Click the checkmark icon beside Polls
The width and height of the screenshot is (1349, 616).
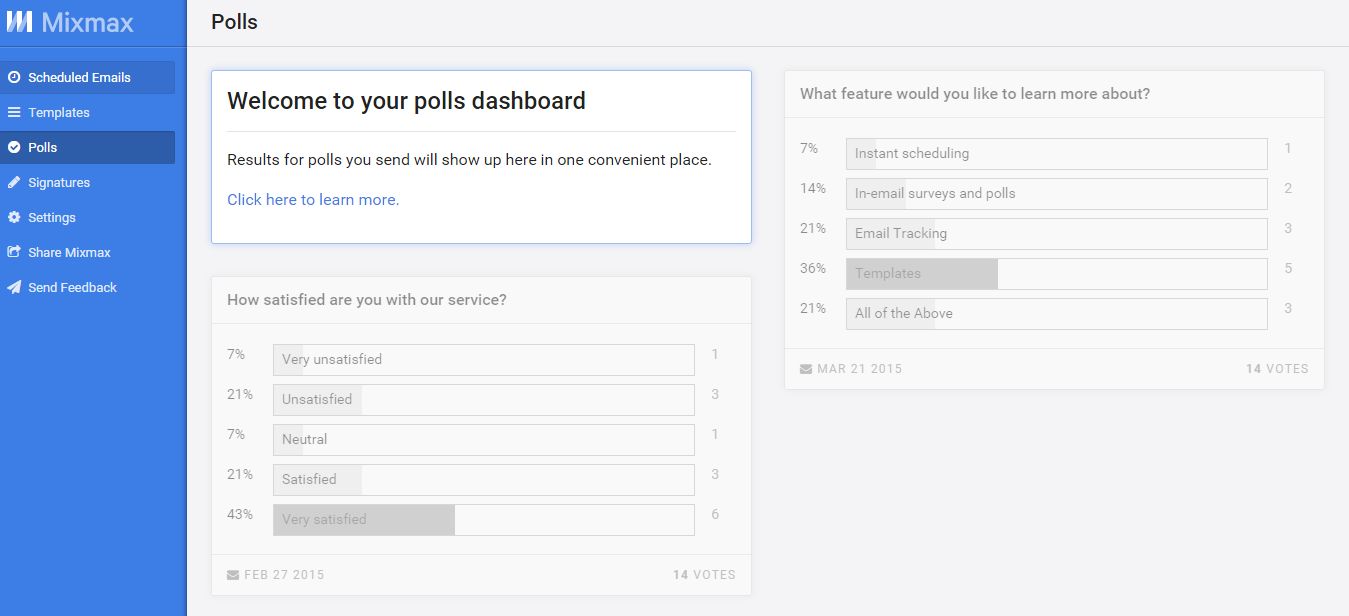(14, 147)
